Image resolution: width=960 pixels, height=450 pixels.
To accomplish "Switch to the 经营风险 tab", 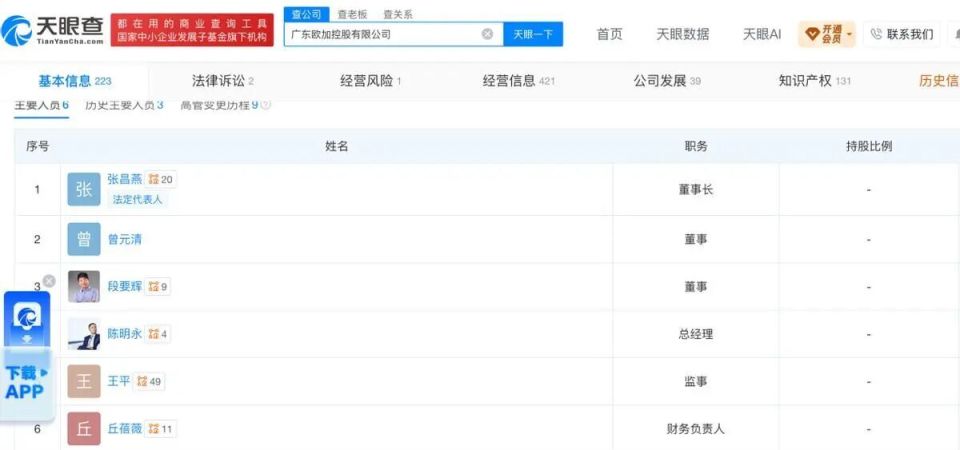I will pyautogui.click(x=370, y=81).
